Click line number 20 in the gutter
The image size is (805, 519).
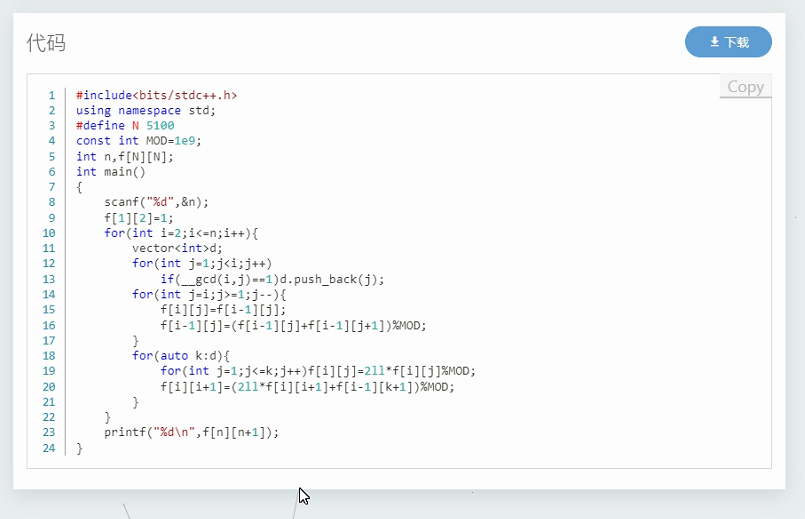tap(49, 387)
